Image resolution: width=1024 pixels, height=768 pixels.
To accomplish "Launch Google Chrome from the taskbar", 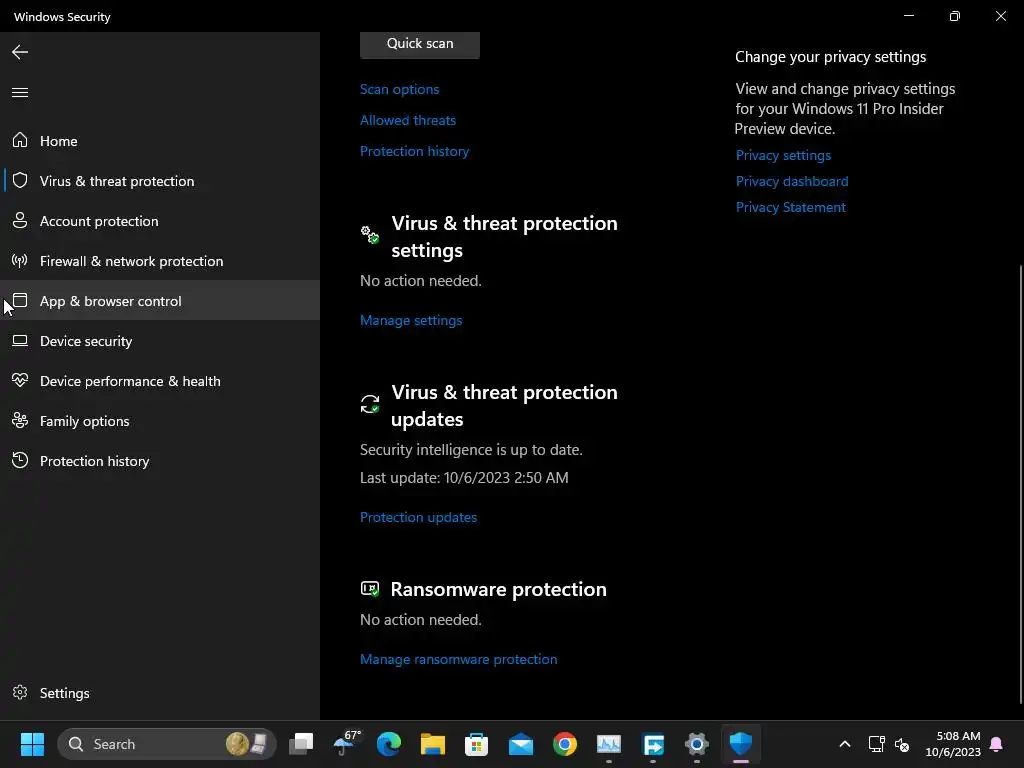I will 565,744.
